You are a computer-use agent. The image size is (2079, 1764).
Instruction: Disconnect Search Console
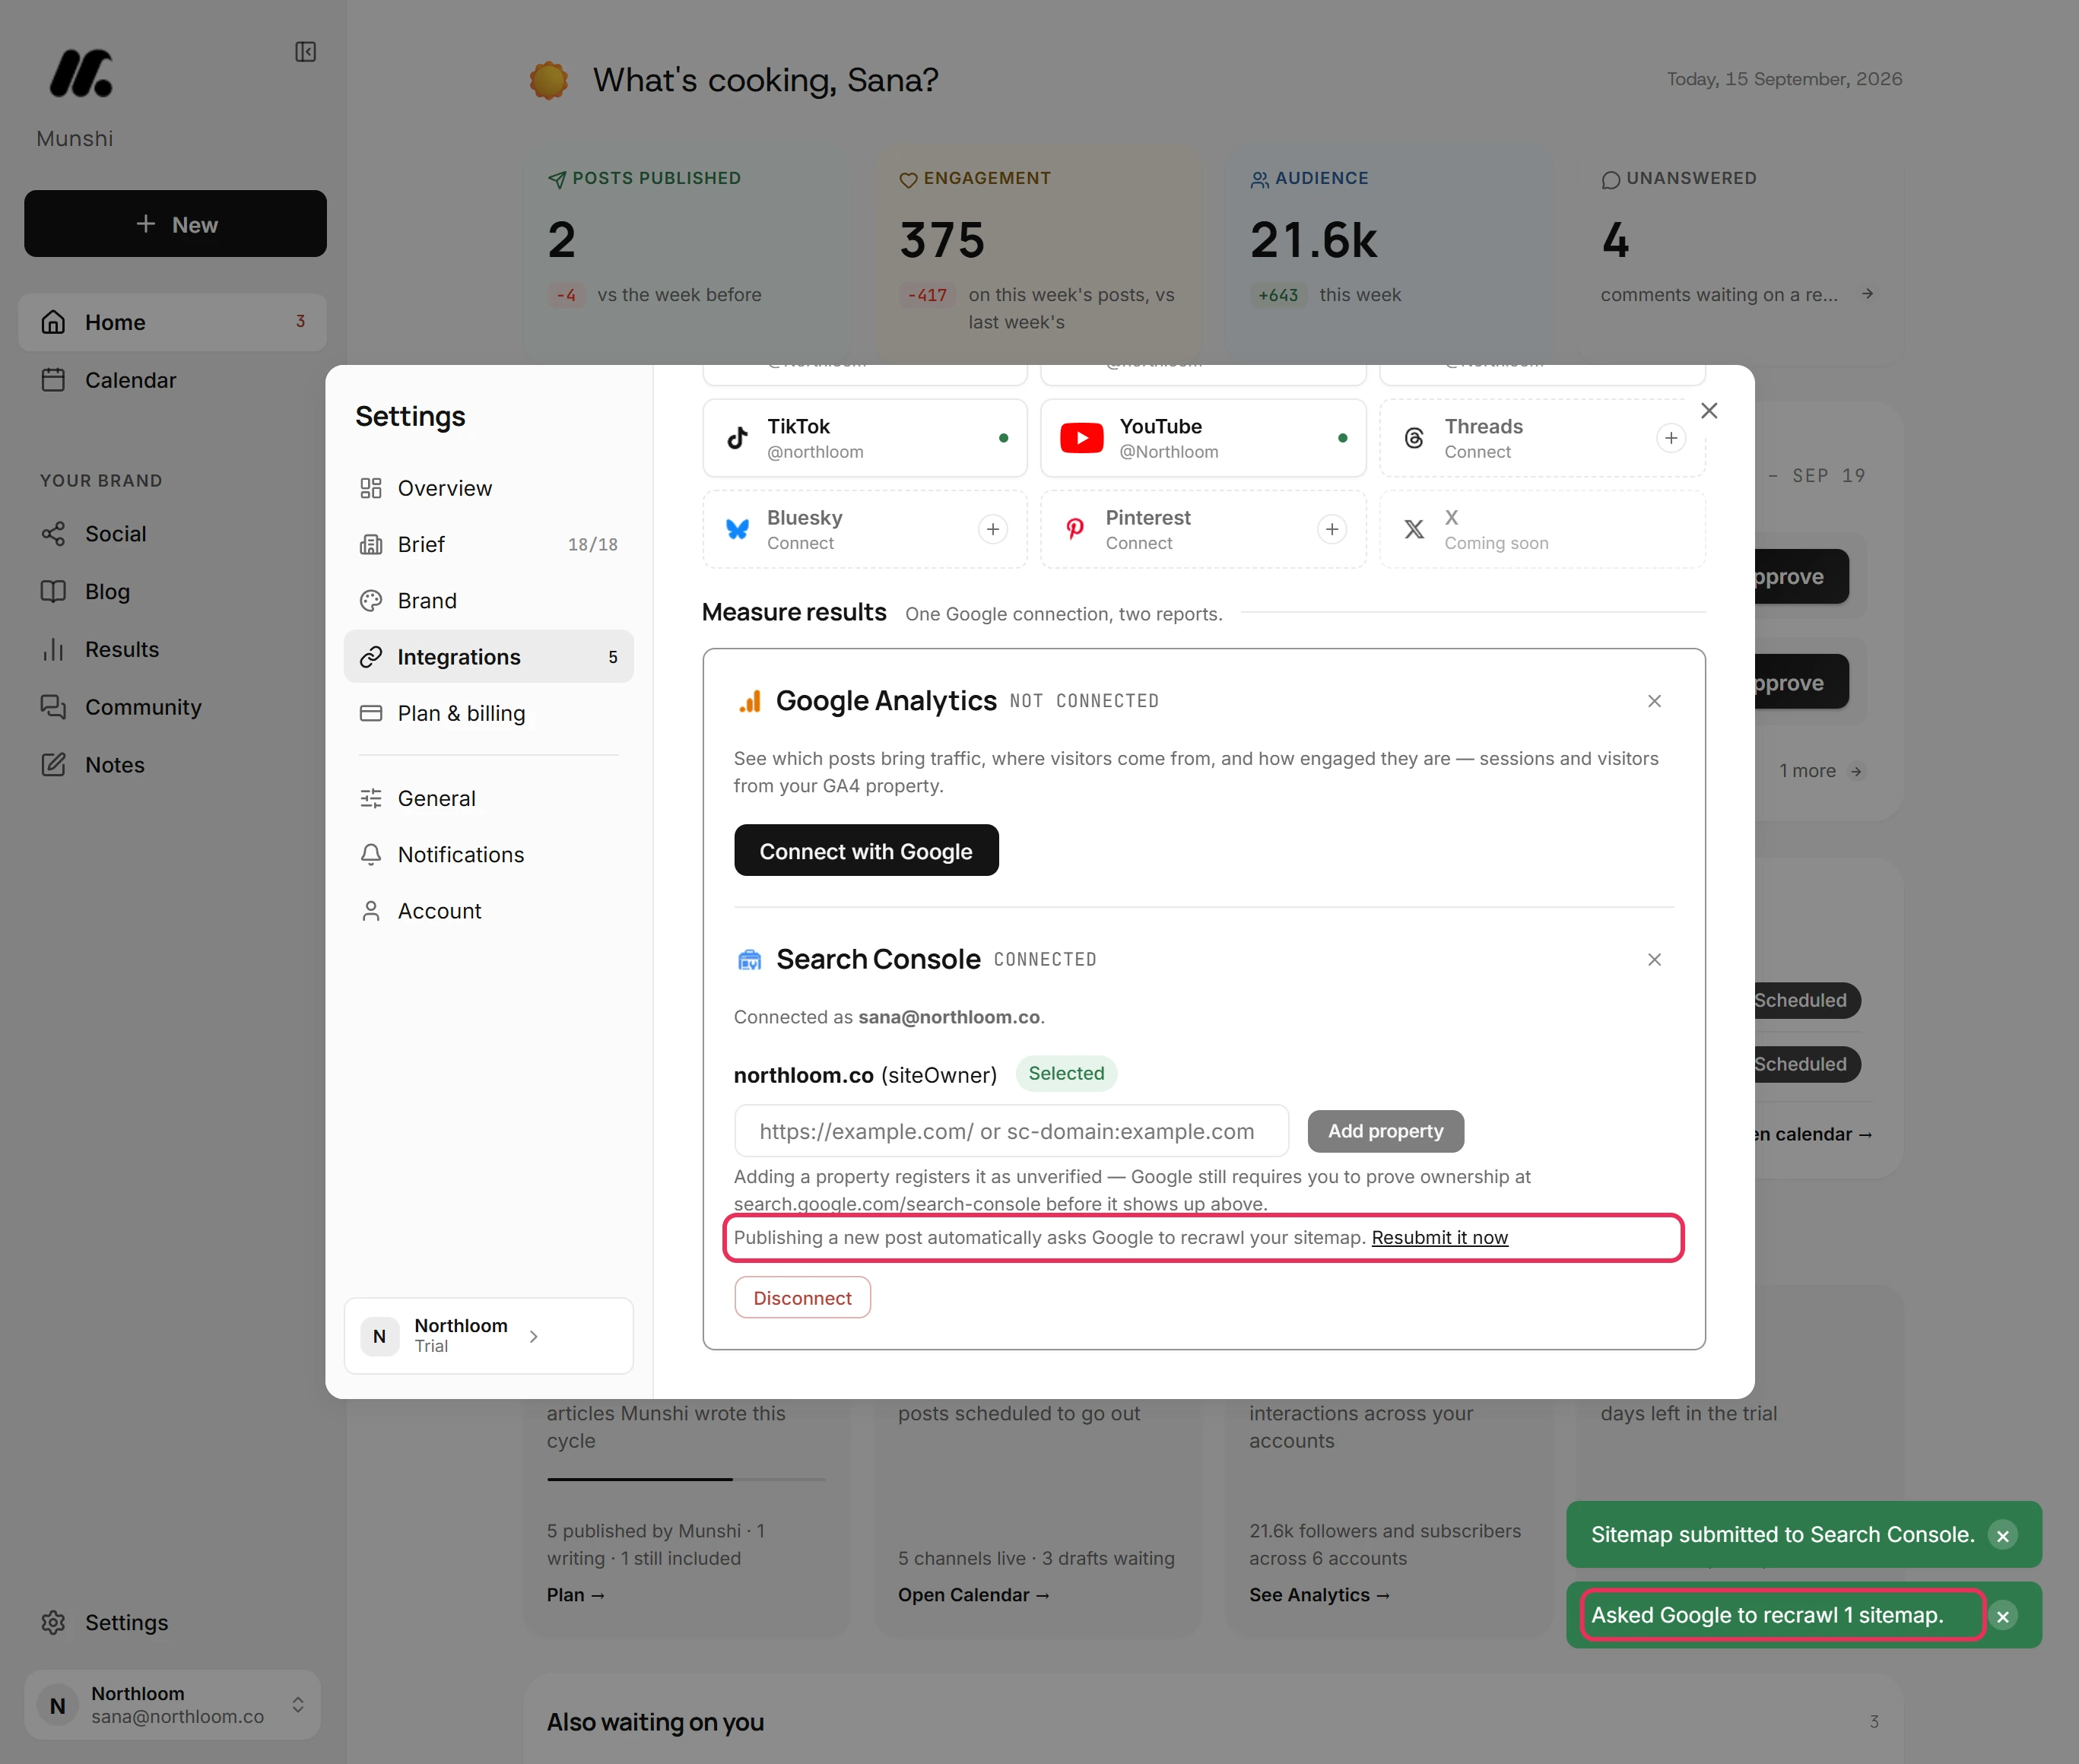[x=802, y=1298]
